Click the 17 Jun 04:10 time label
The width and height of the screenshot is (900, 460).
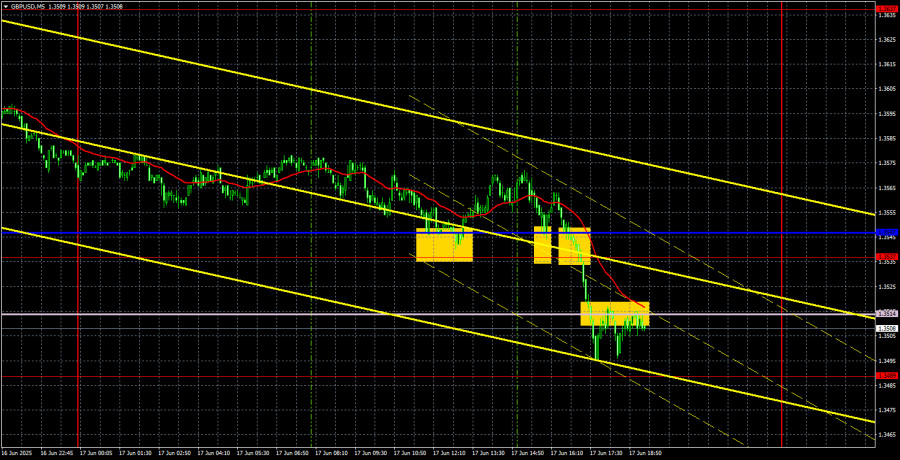(x=212, y=453)
